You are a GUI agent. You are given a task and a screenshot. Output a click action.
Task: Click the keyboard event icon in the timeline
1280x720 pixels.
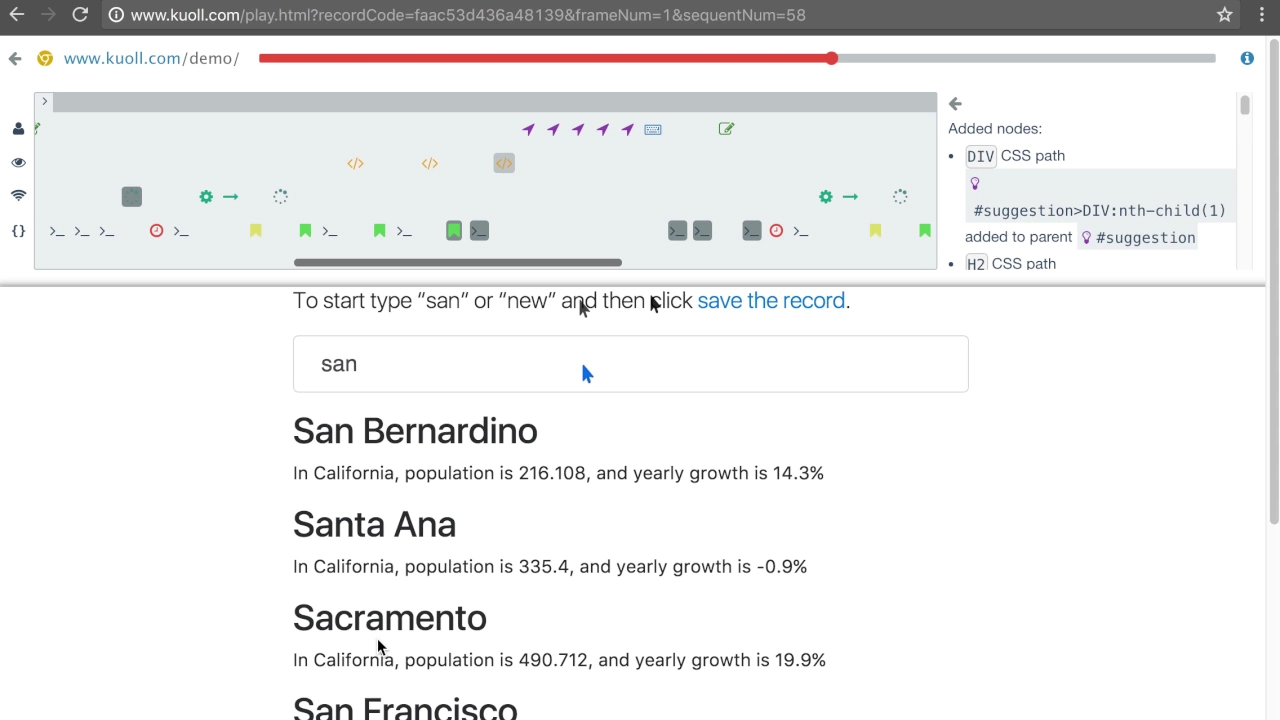coord(653,130)
